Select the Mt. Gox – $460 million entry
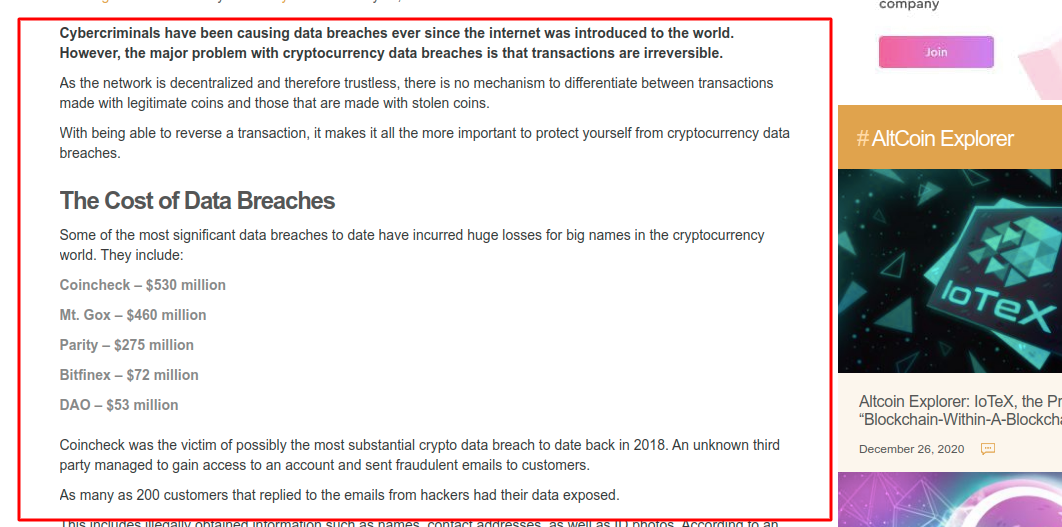The height and width of the screenshot is (527, 1062). click(133, 315)
